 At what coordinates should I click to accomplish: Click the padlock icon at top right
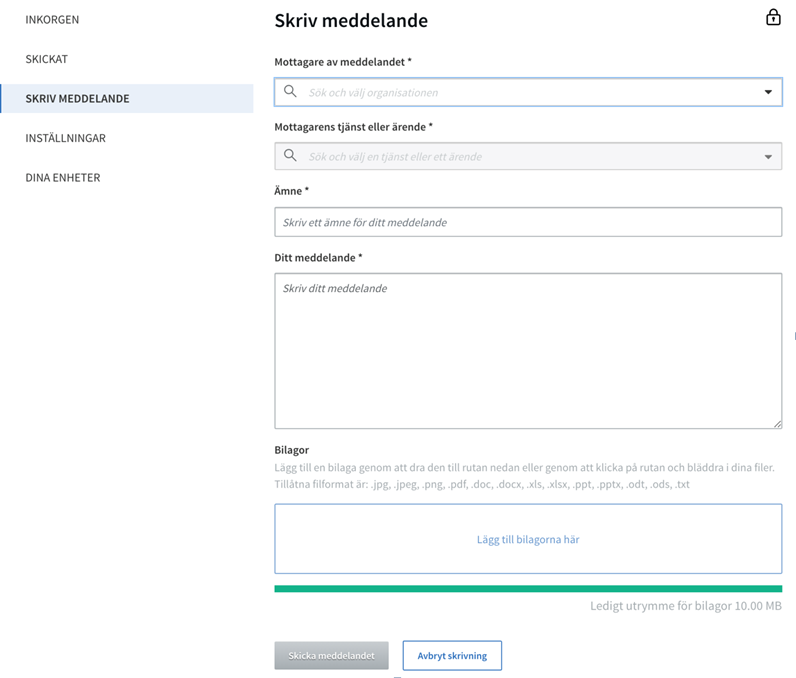click(x=773, y=17)
